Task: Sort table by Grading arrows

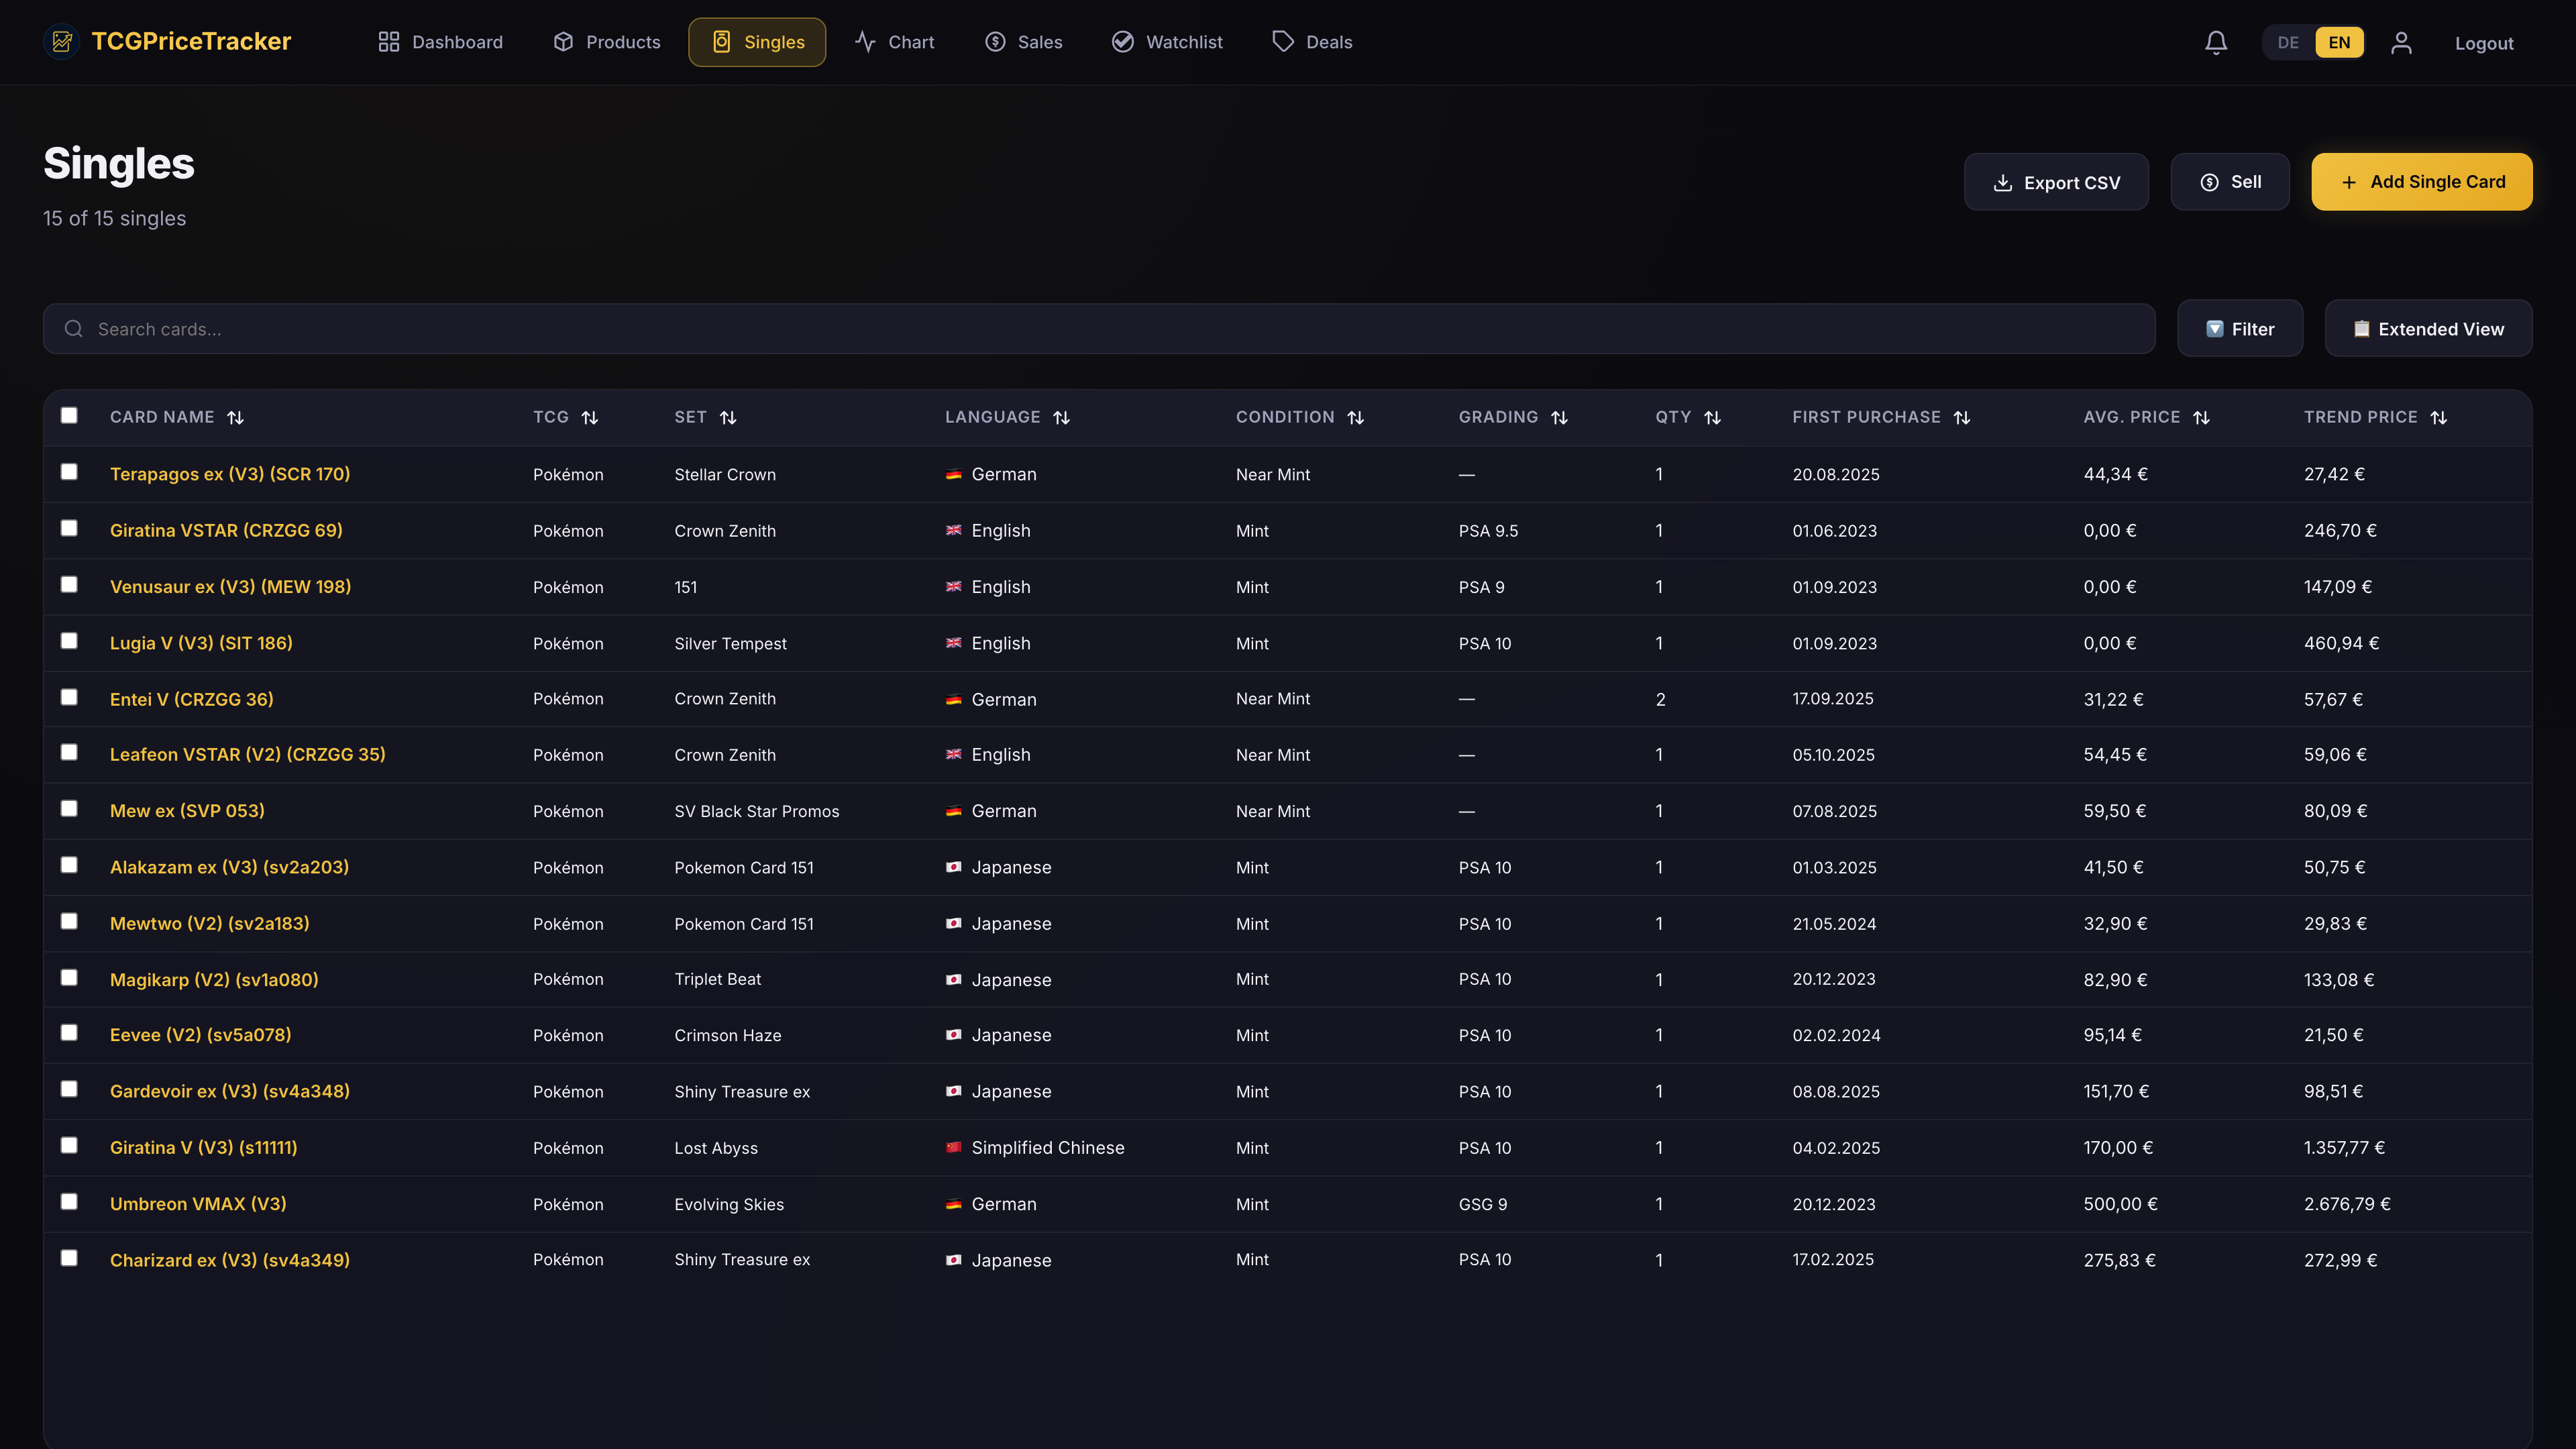Action: pyautogui.click(x=1559, y=417)
